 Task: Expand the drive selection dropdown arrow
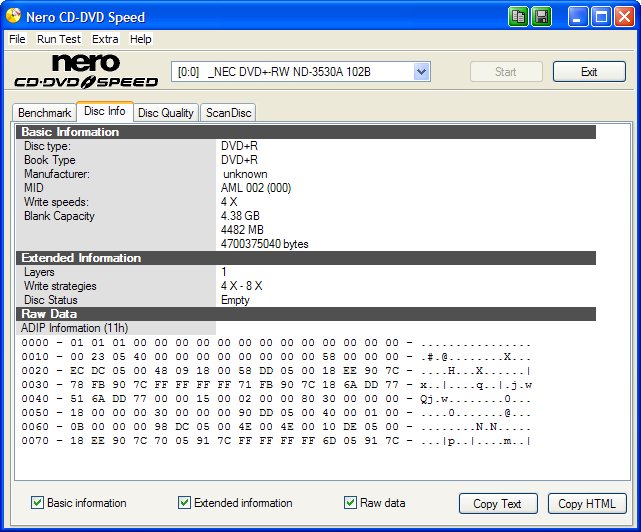[421, 72]
